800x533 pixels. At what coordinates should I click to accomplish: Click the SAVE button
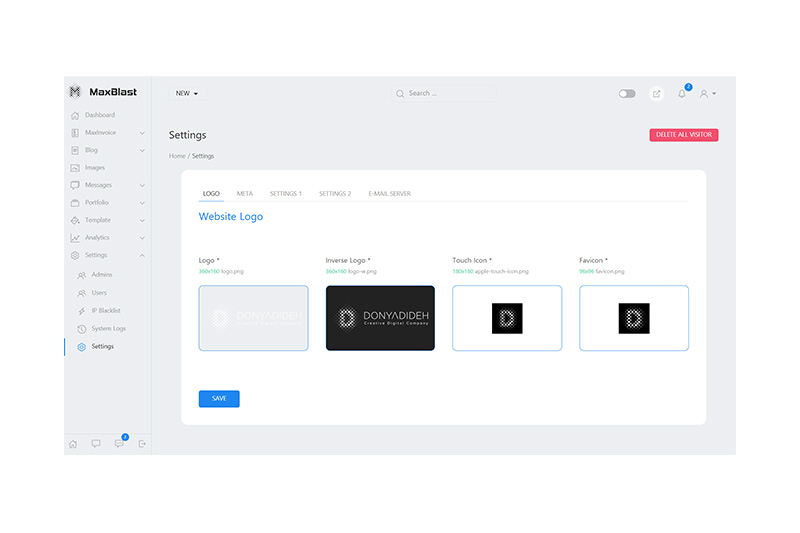point(219,398)
